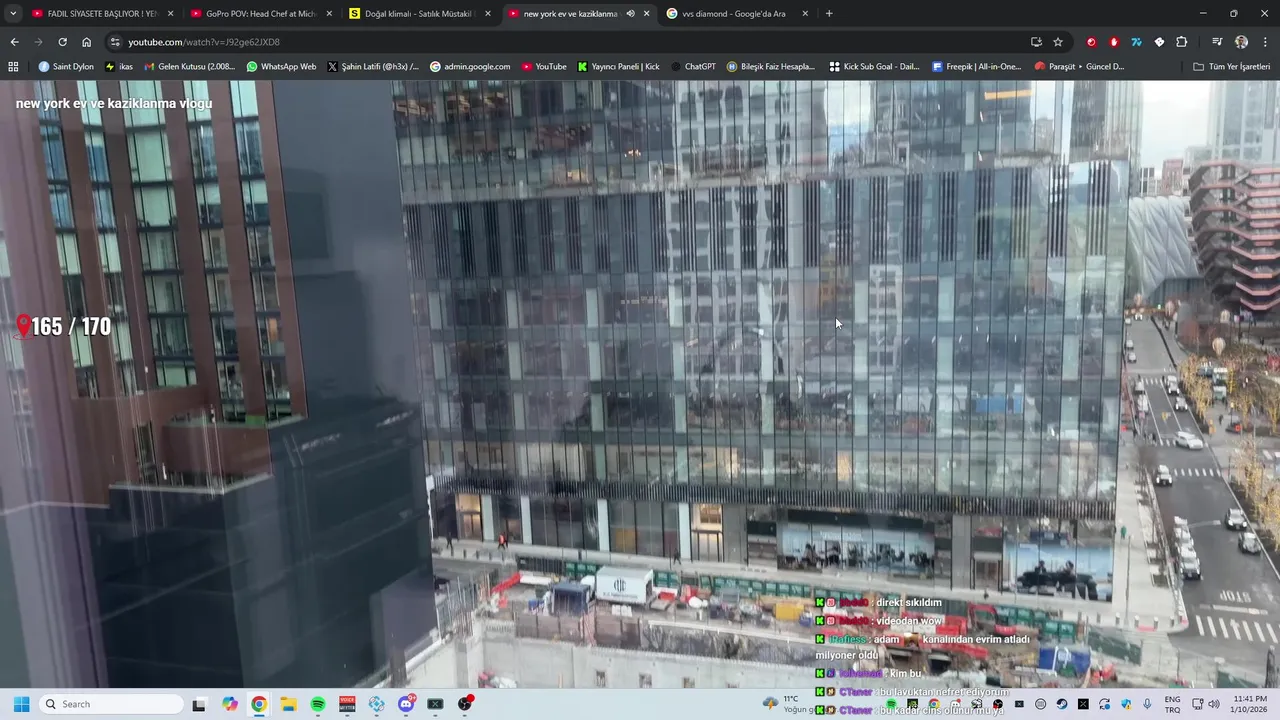View site information icon in address bar

(116, 42)
